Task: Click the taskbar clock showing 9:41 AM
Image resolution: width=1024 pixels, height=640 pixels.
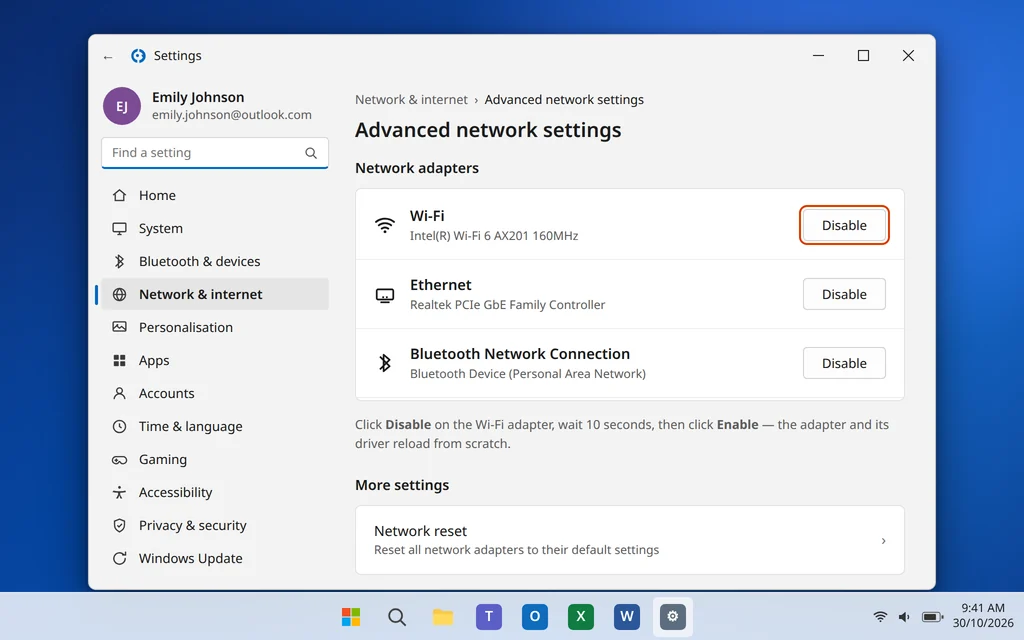Action: [982, 616]
